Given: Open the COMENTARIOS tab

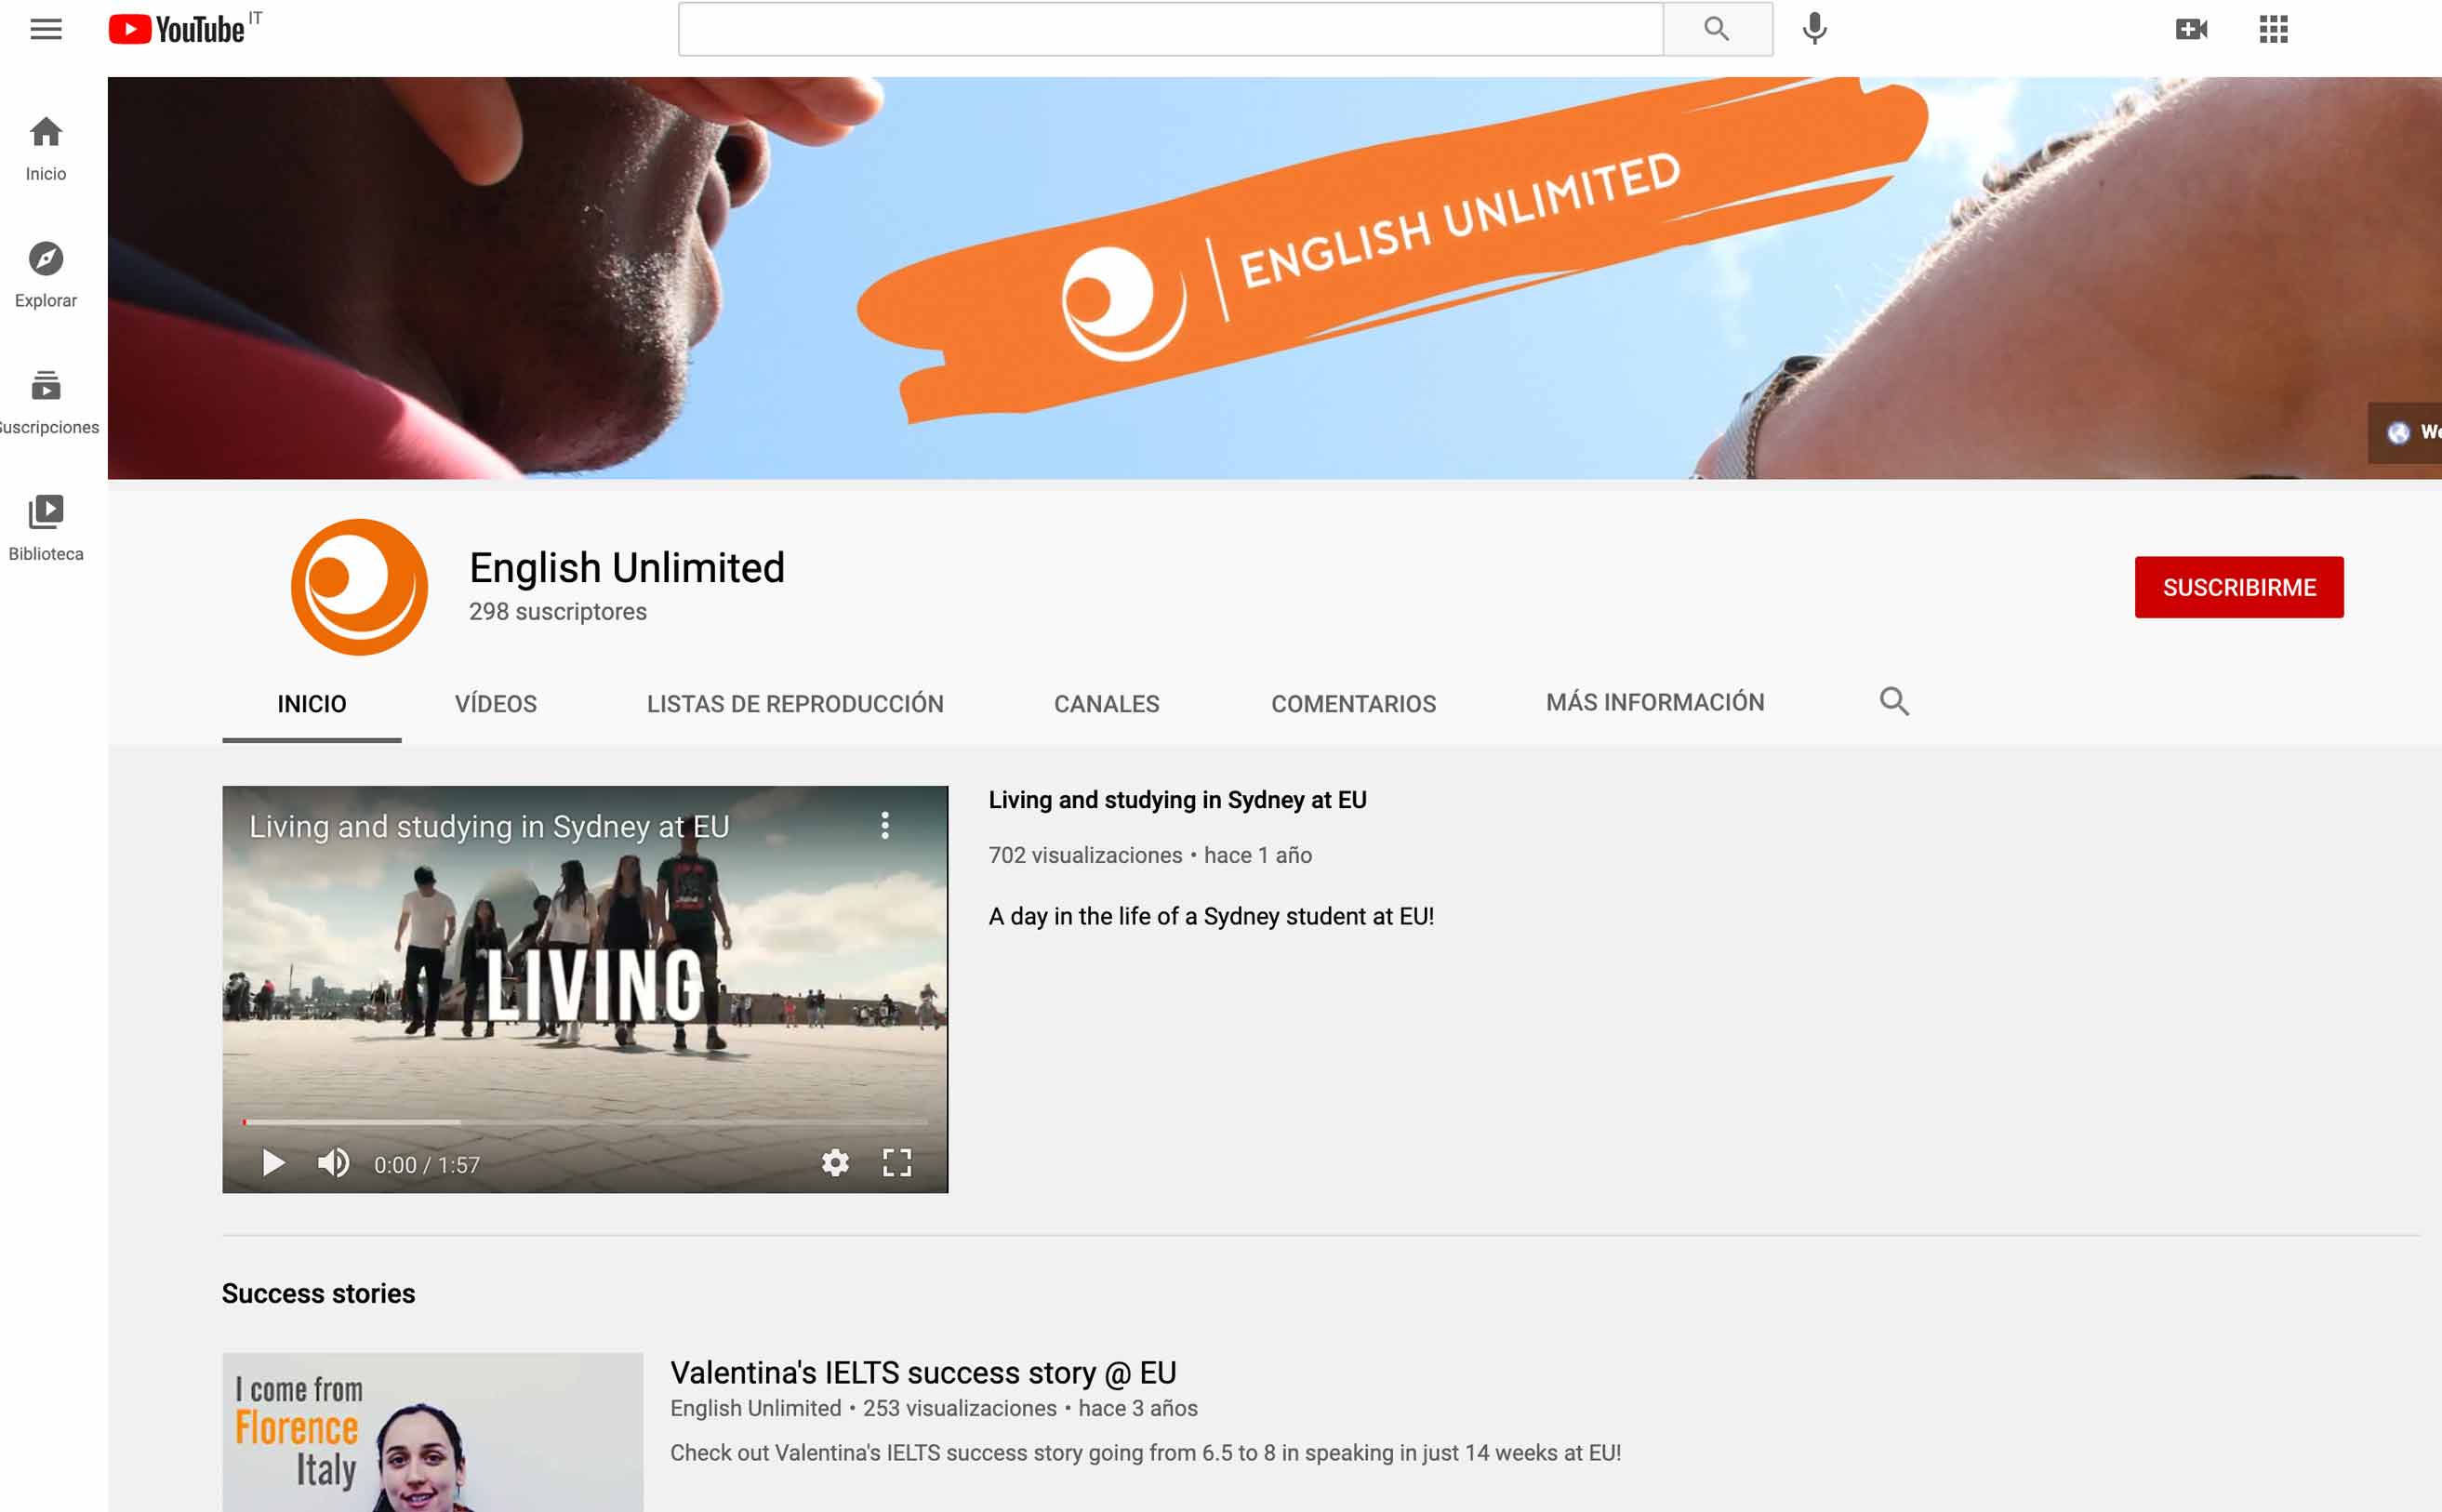Looking at the screenshot, I should tap(1353, 704).
